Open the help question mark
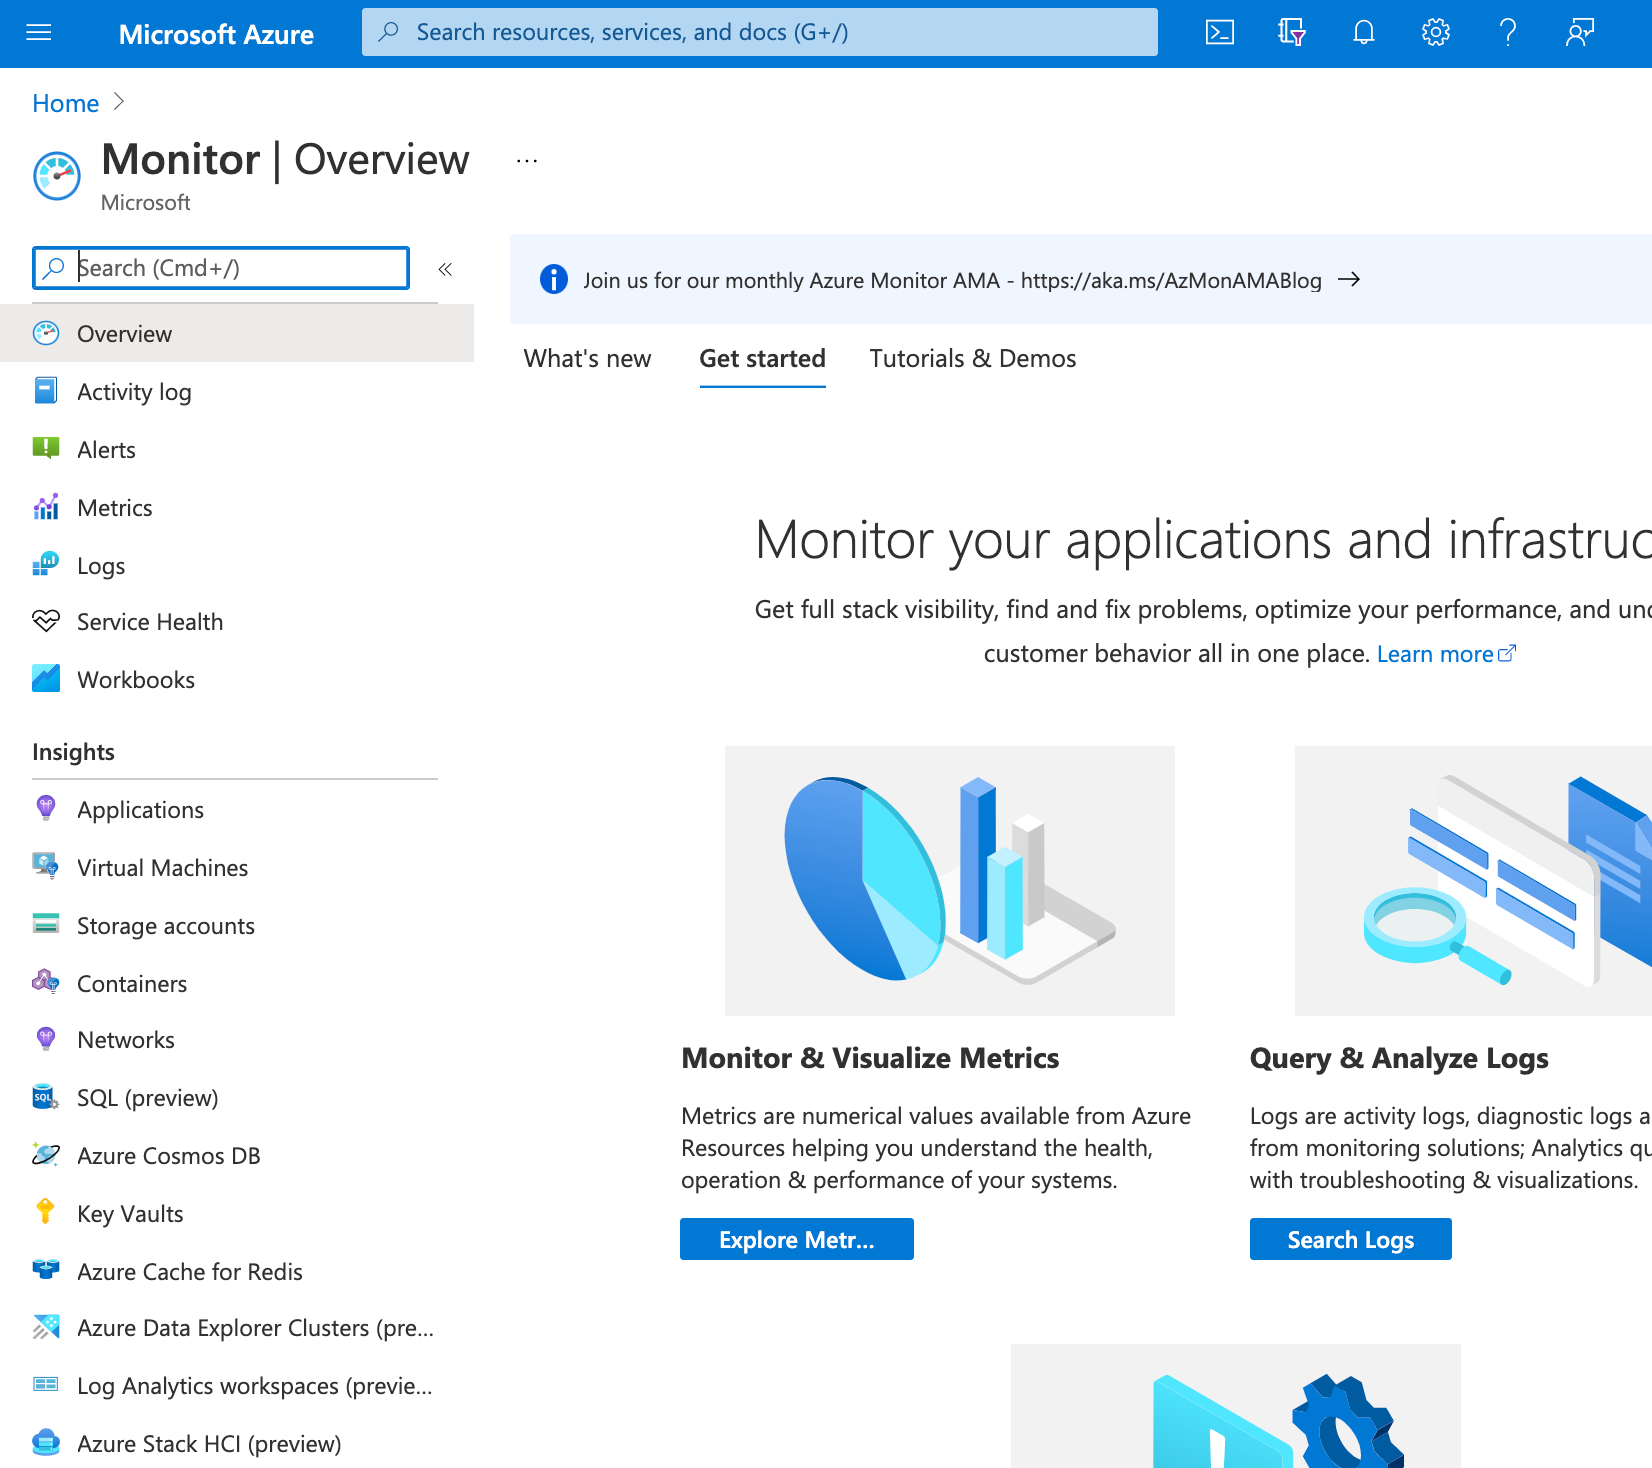 coord(1508,33)
